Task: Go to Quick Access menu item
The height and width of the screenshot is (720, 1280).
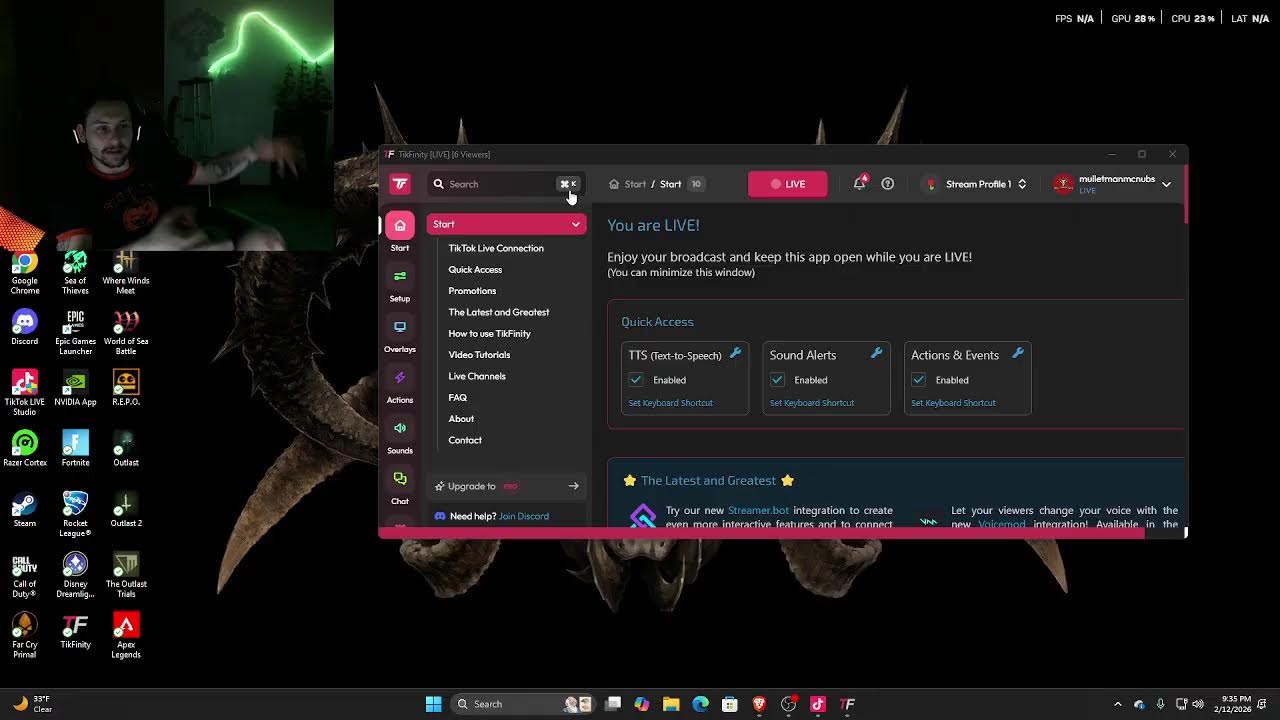Action: coord(475,270)
